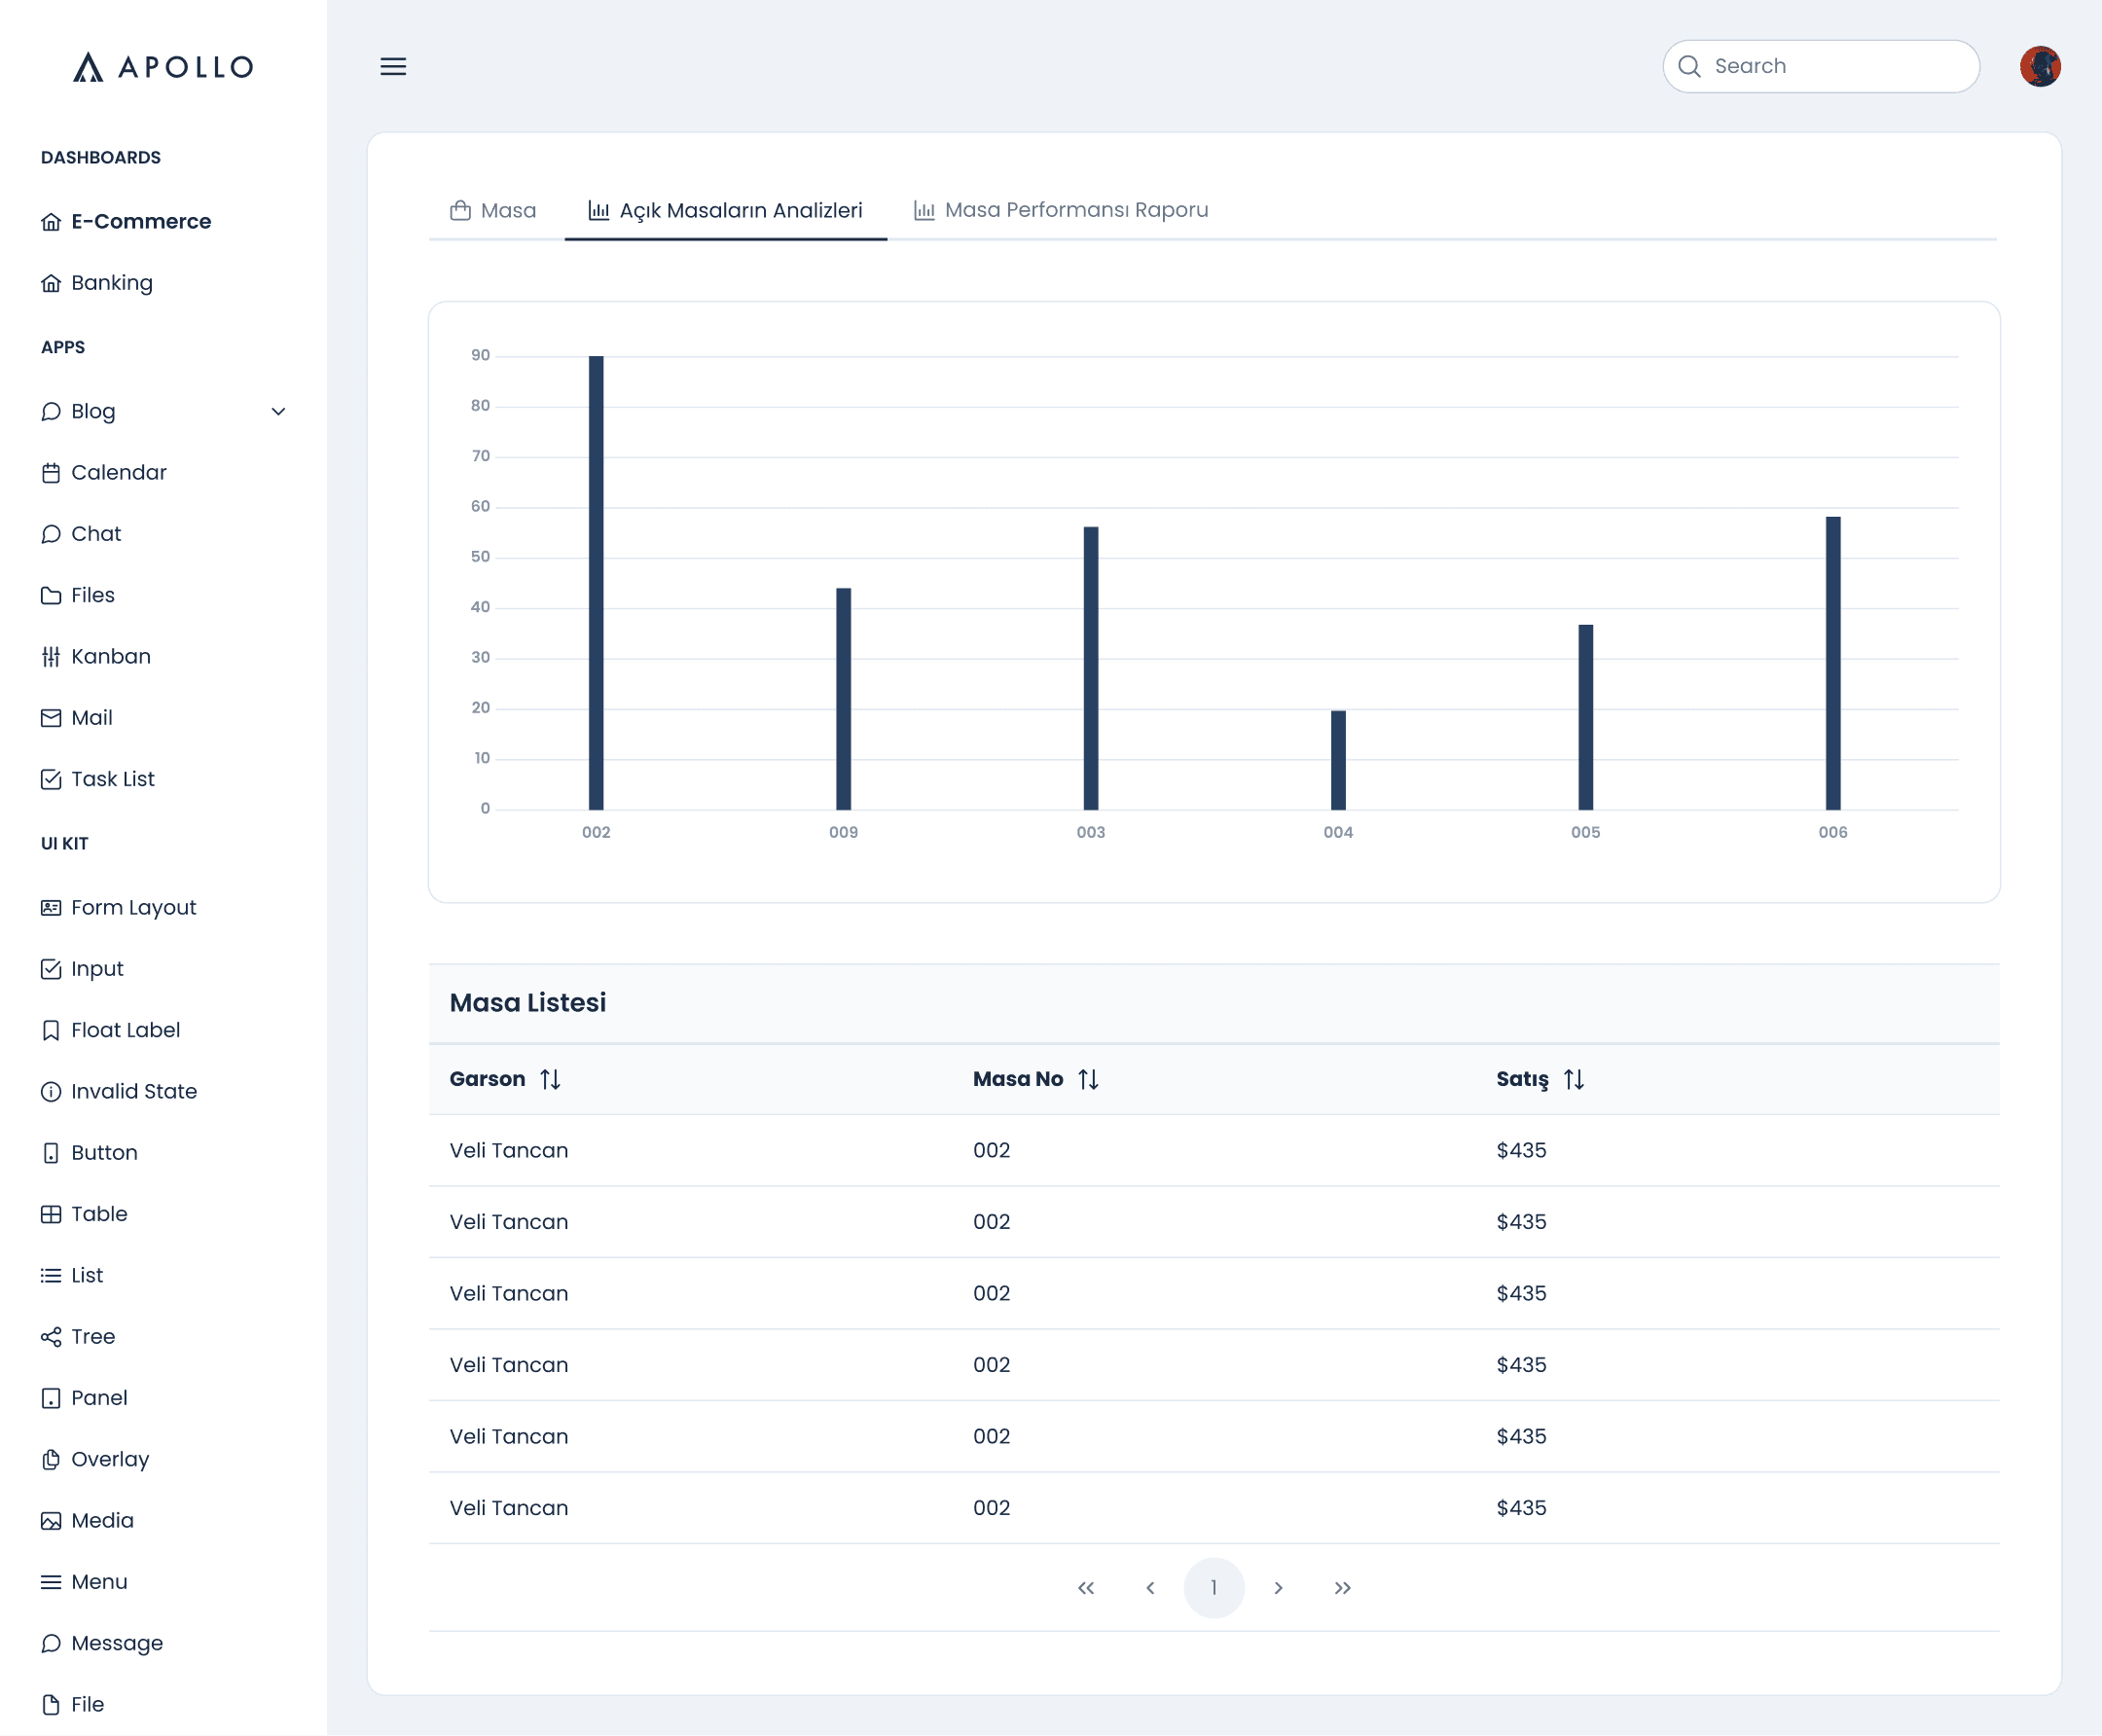Select Açık Masaların Analizleri tab
Image resolution: width=2102 pixels, height=1736 pixels.
(x=726, y=211)
